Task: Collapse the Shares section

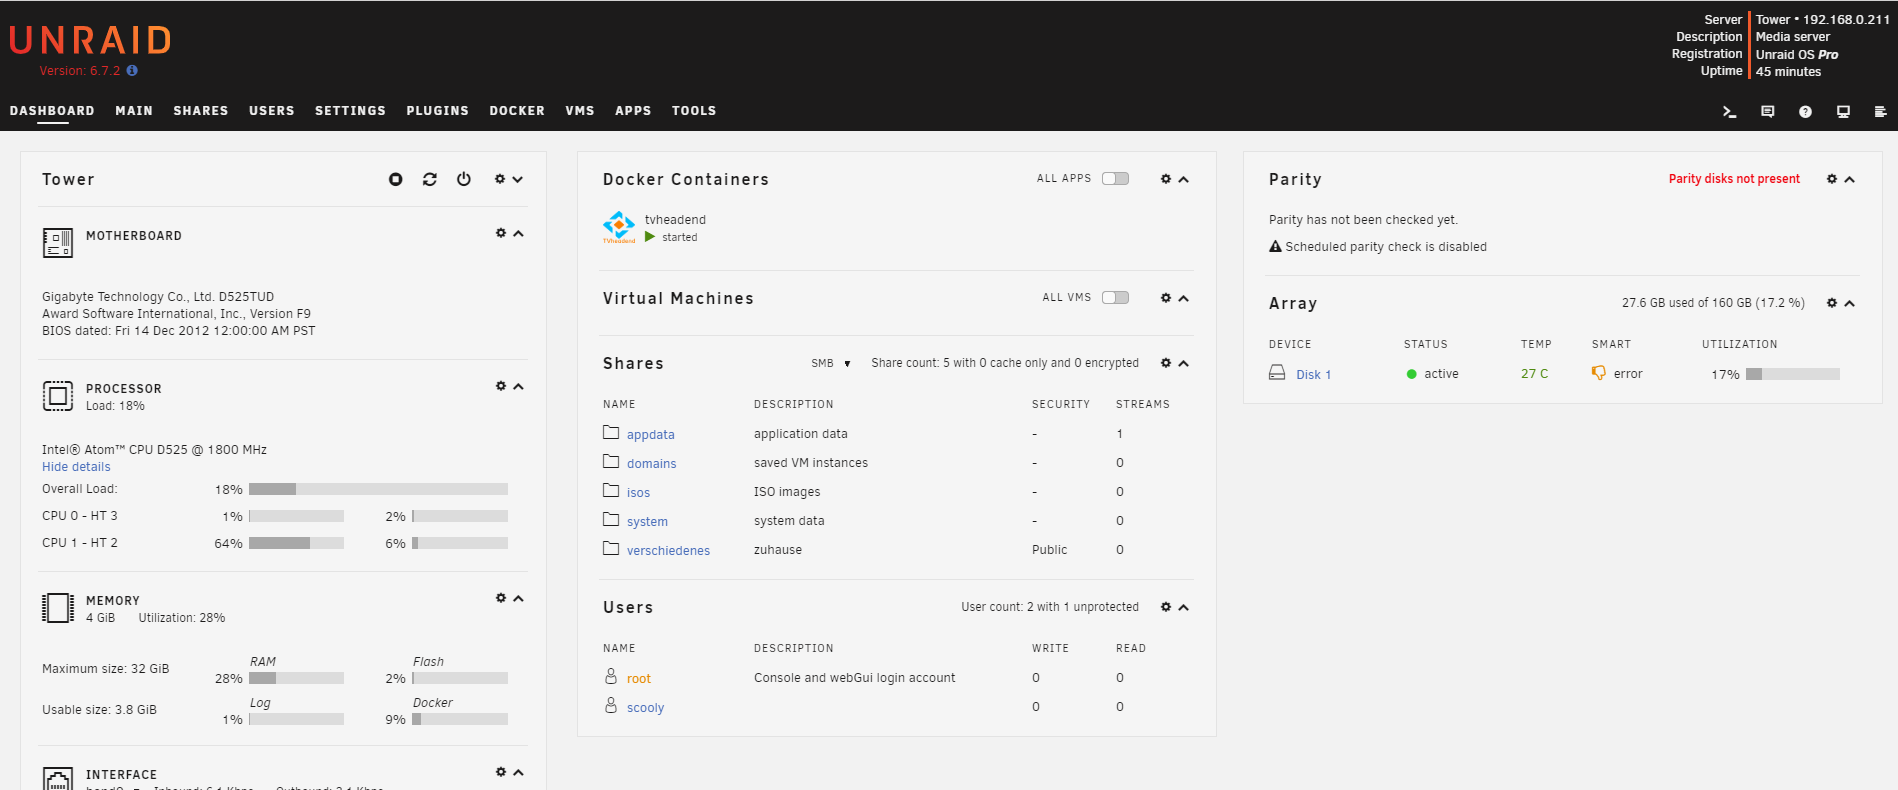Action: click(1184, 364)
